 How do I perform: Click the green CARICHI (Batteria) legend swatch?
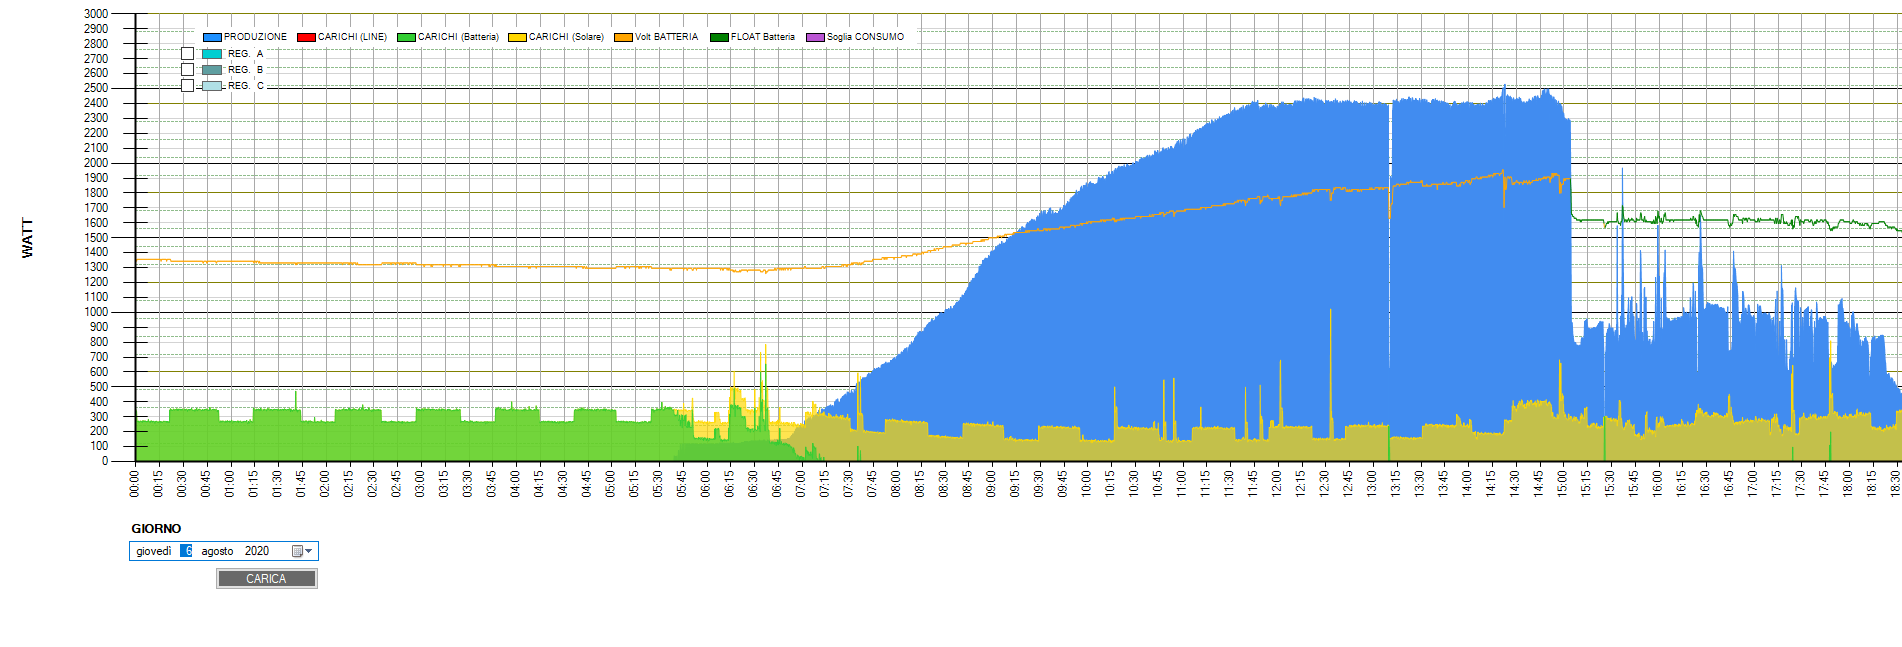[x=406, y=37]
